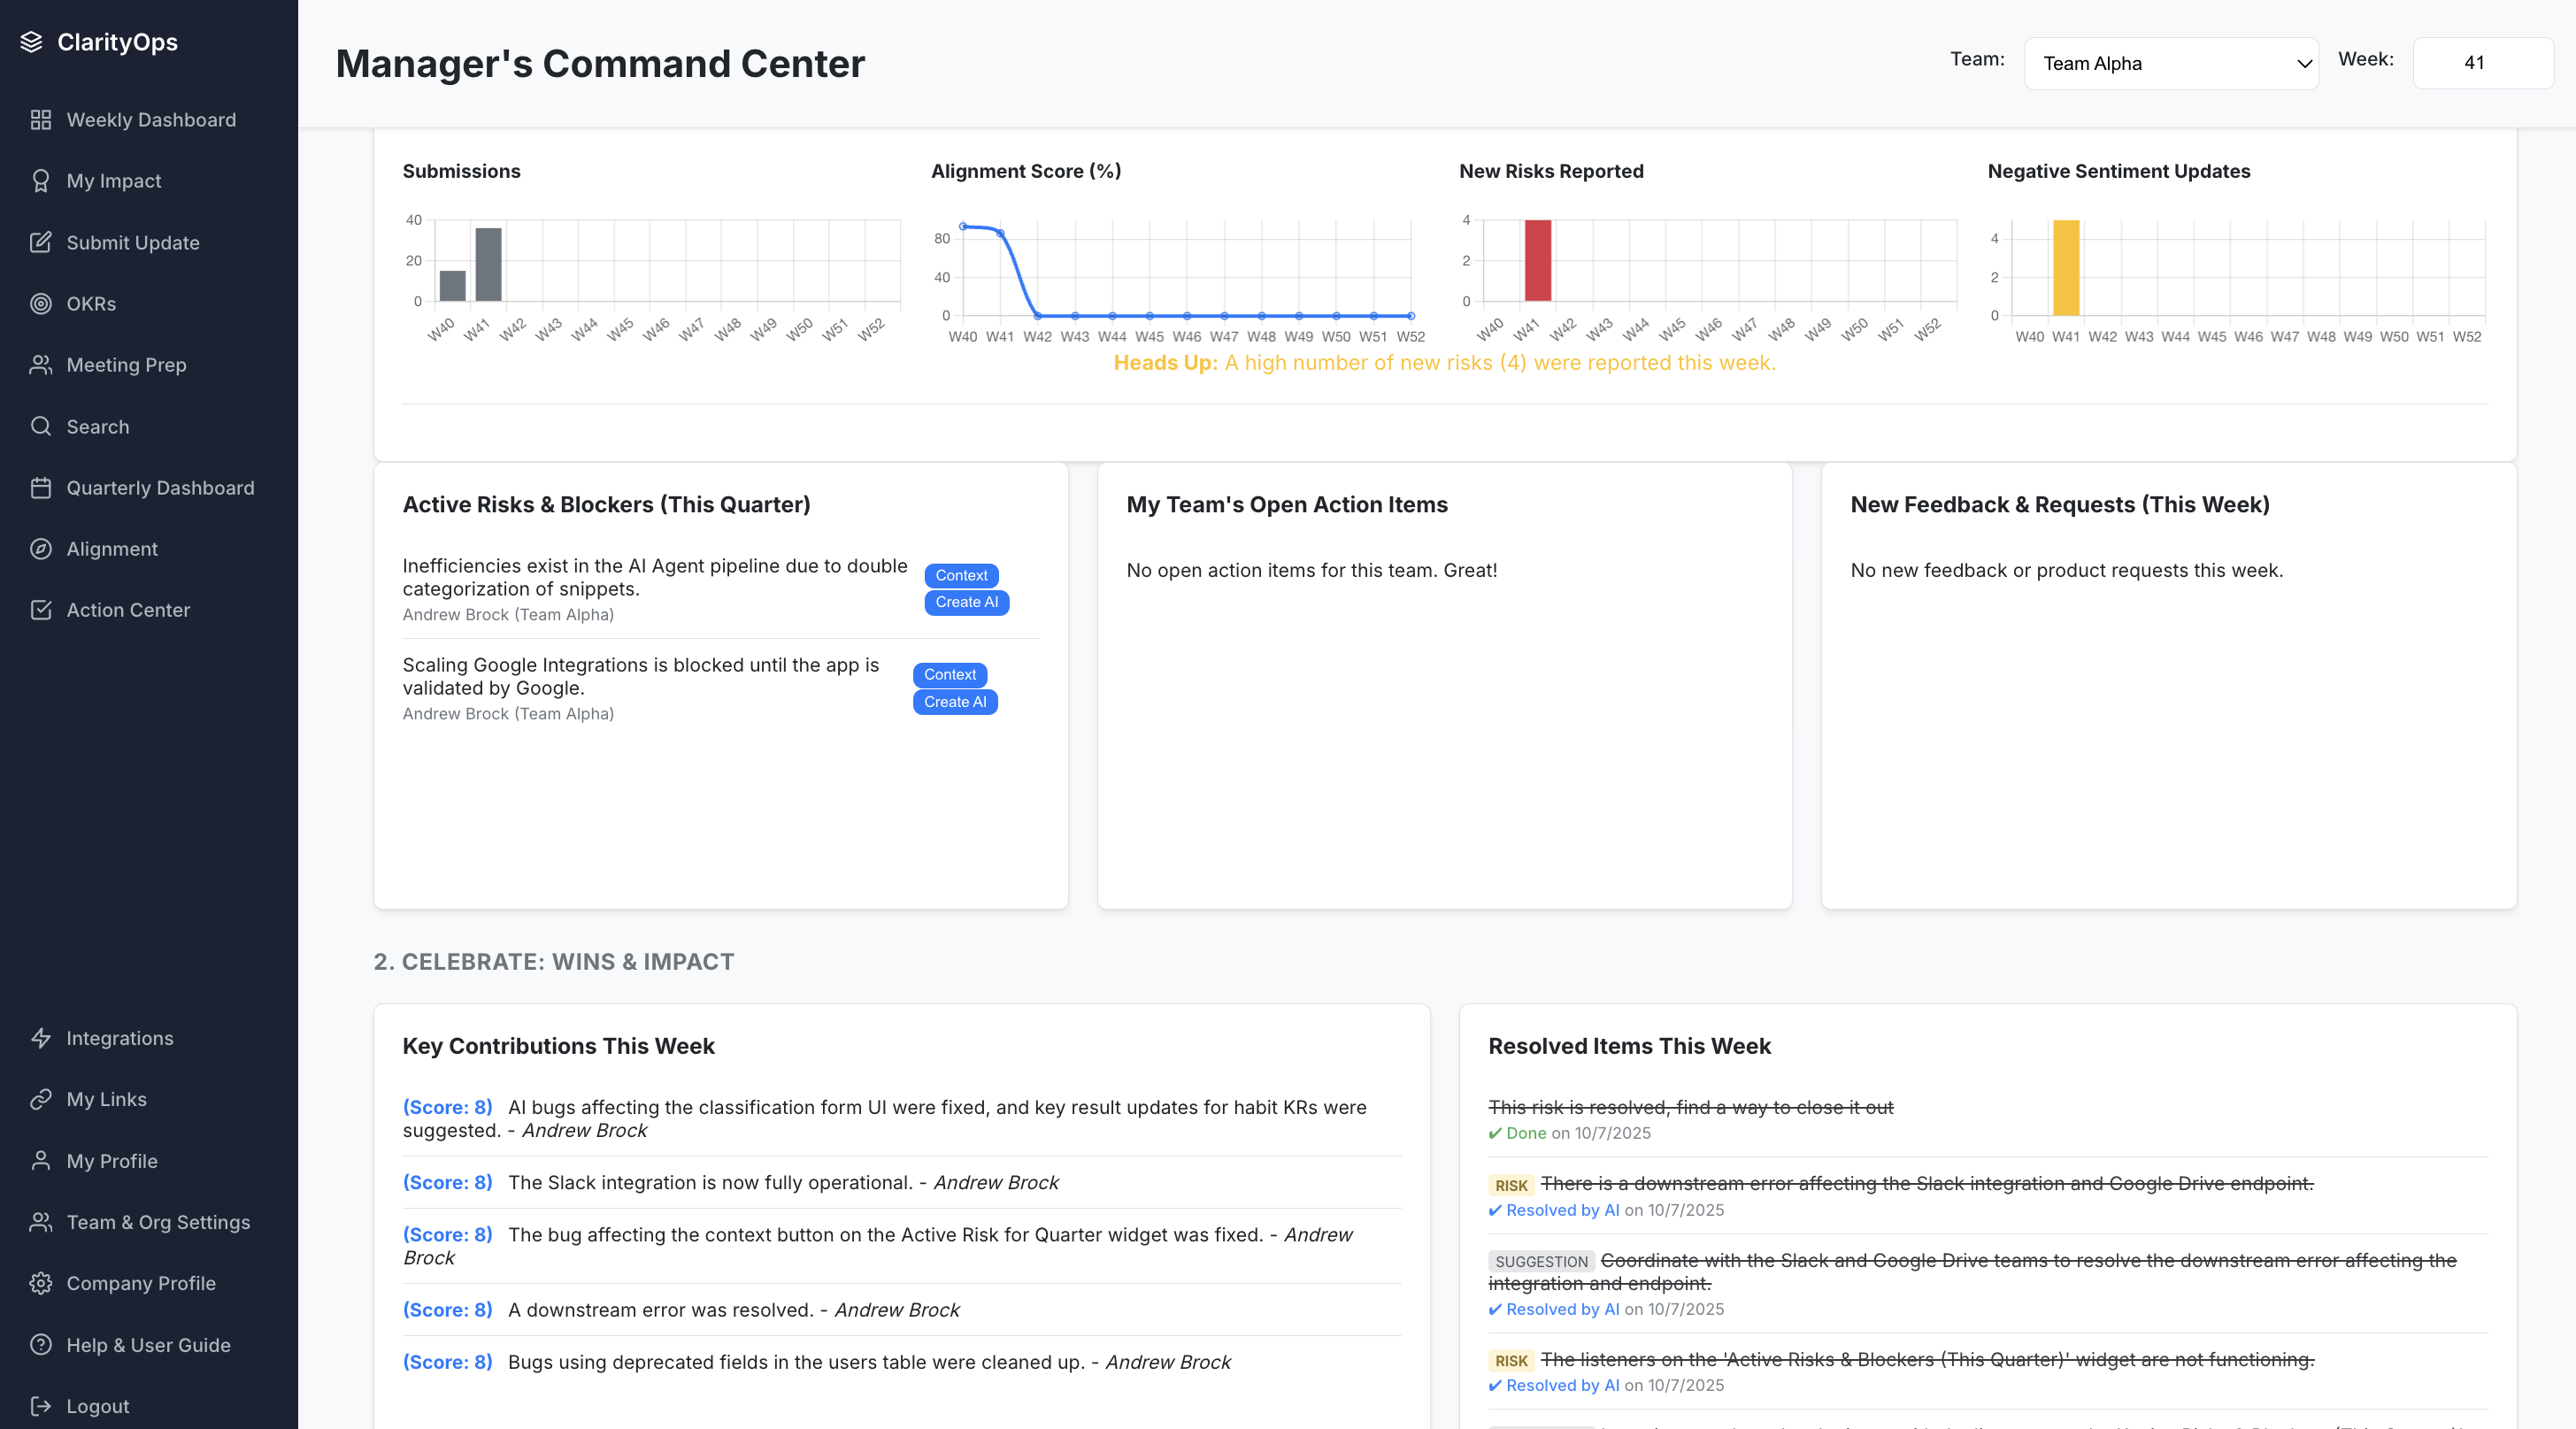This screenshot has height=1429, width=2576.
Task: Click the Integrations lightning bolt icon
Action: [41, 1038]
